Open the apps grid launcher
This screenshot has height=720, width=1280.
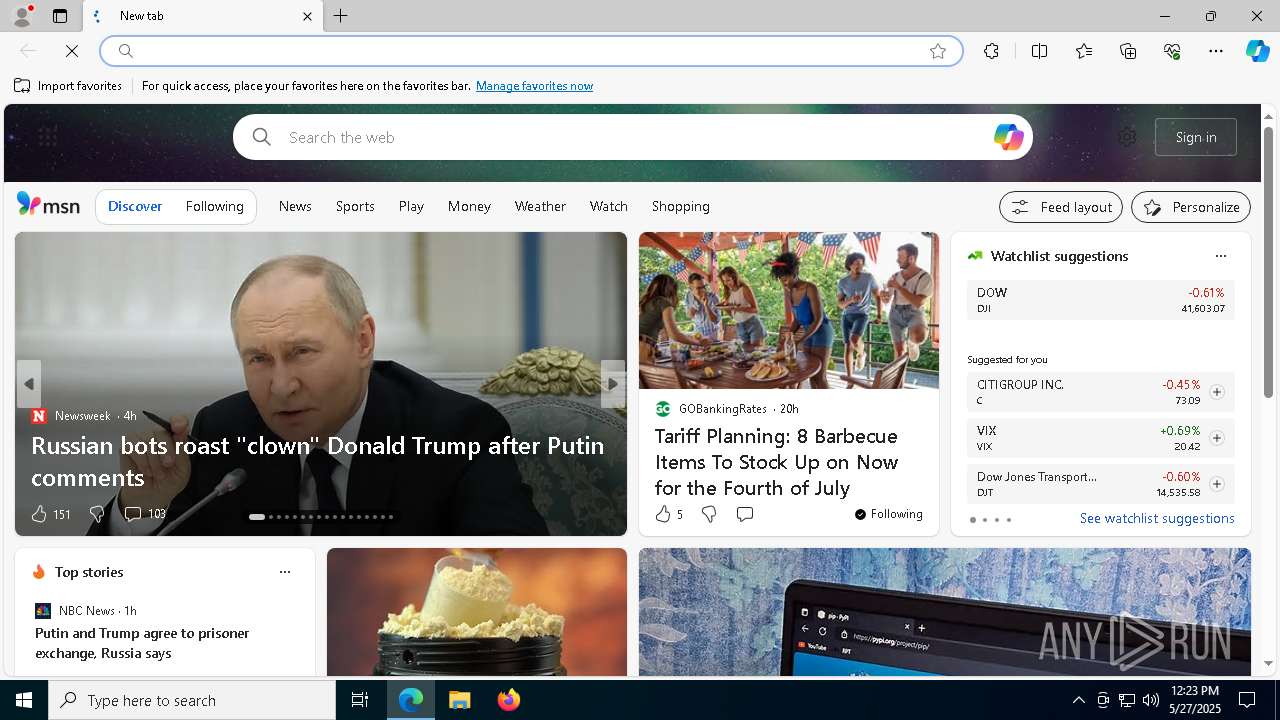tap(47, 137)
